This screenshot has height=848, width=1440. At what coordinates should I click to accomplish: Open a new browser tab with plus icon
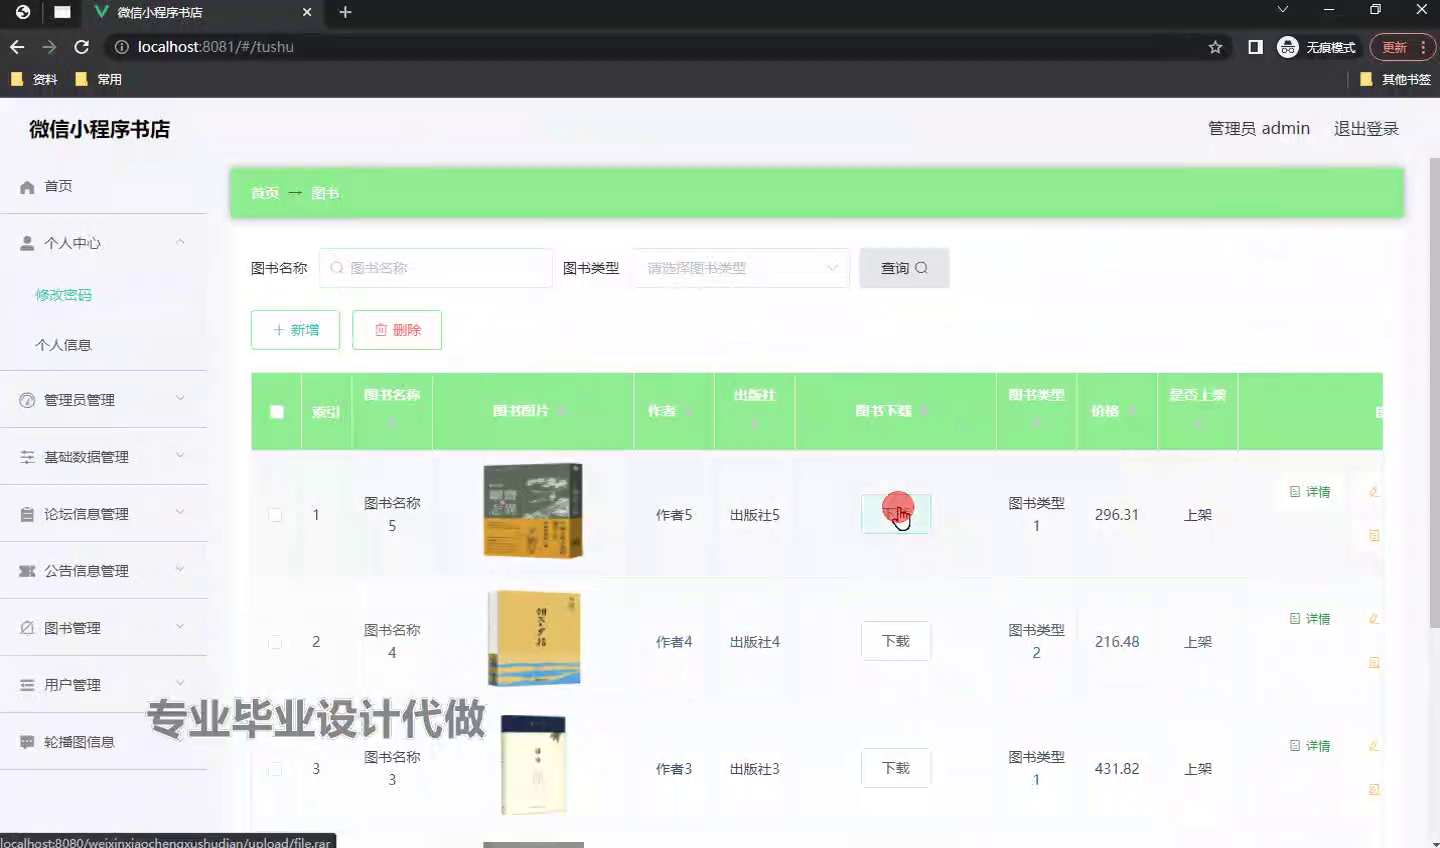(345, 12)
